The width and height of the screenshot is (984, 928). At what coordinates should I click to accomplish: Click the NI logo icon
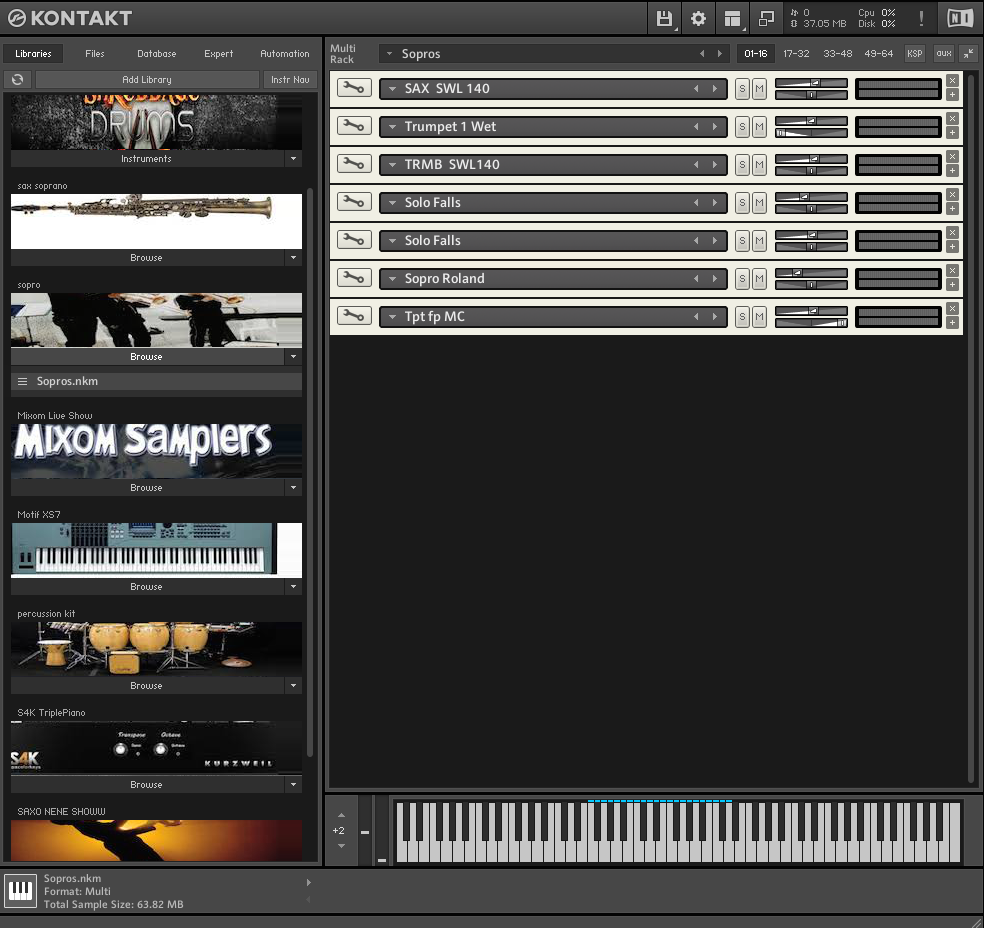[x=960, y=18]
